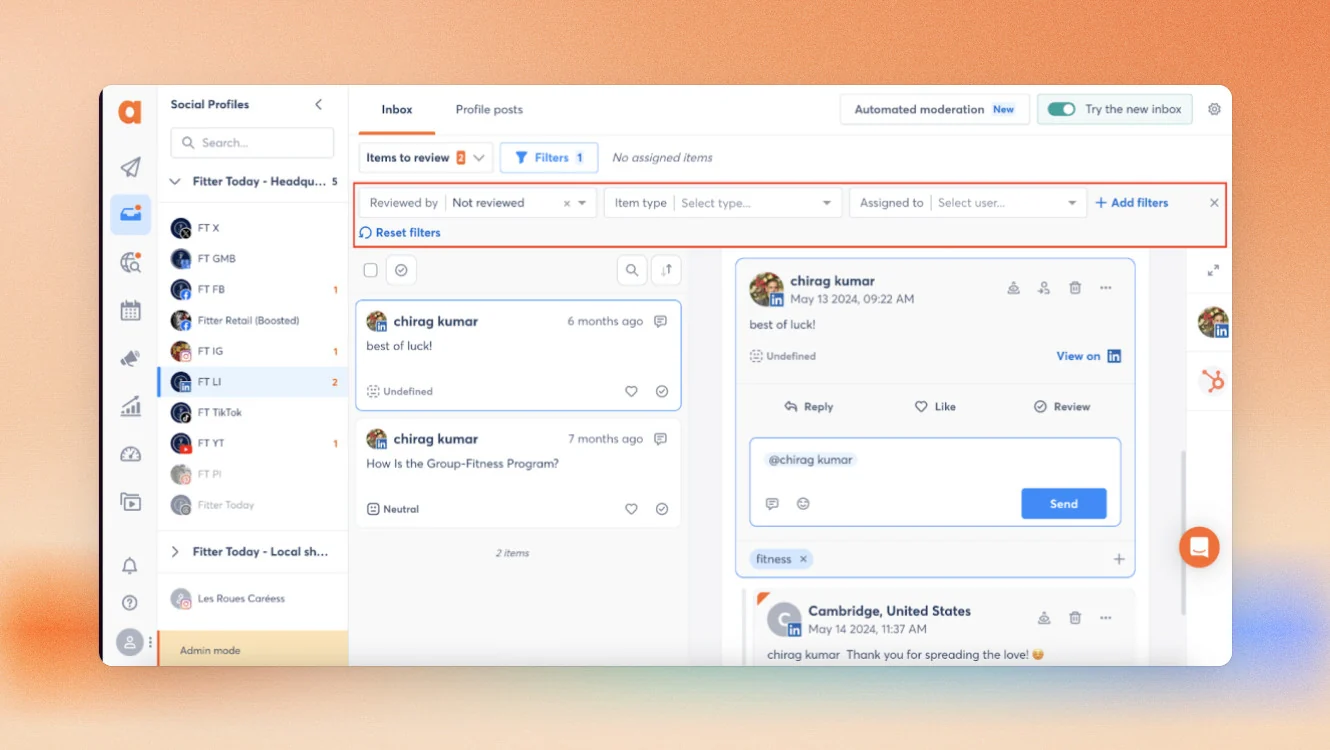The image size is (1330, 750).
Task: Delete chirag kumar's comment with trash icon
Action: 1075,288
